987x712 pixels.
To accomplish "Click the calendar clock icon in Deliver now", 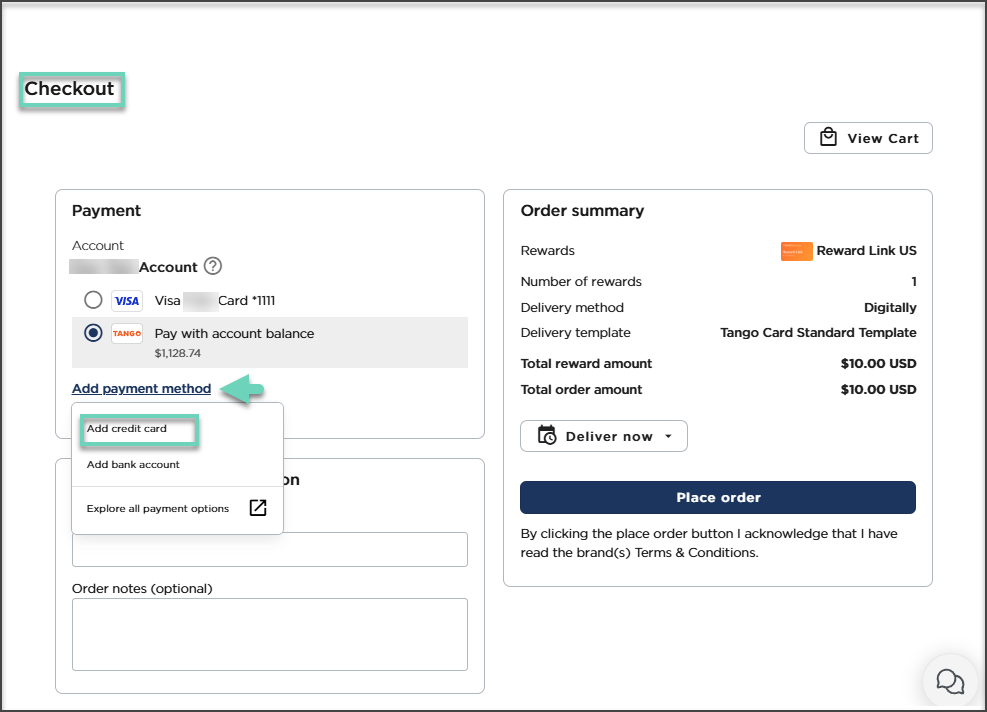I will [x=547, y=436].
